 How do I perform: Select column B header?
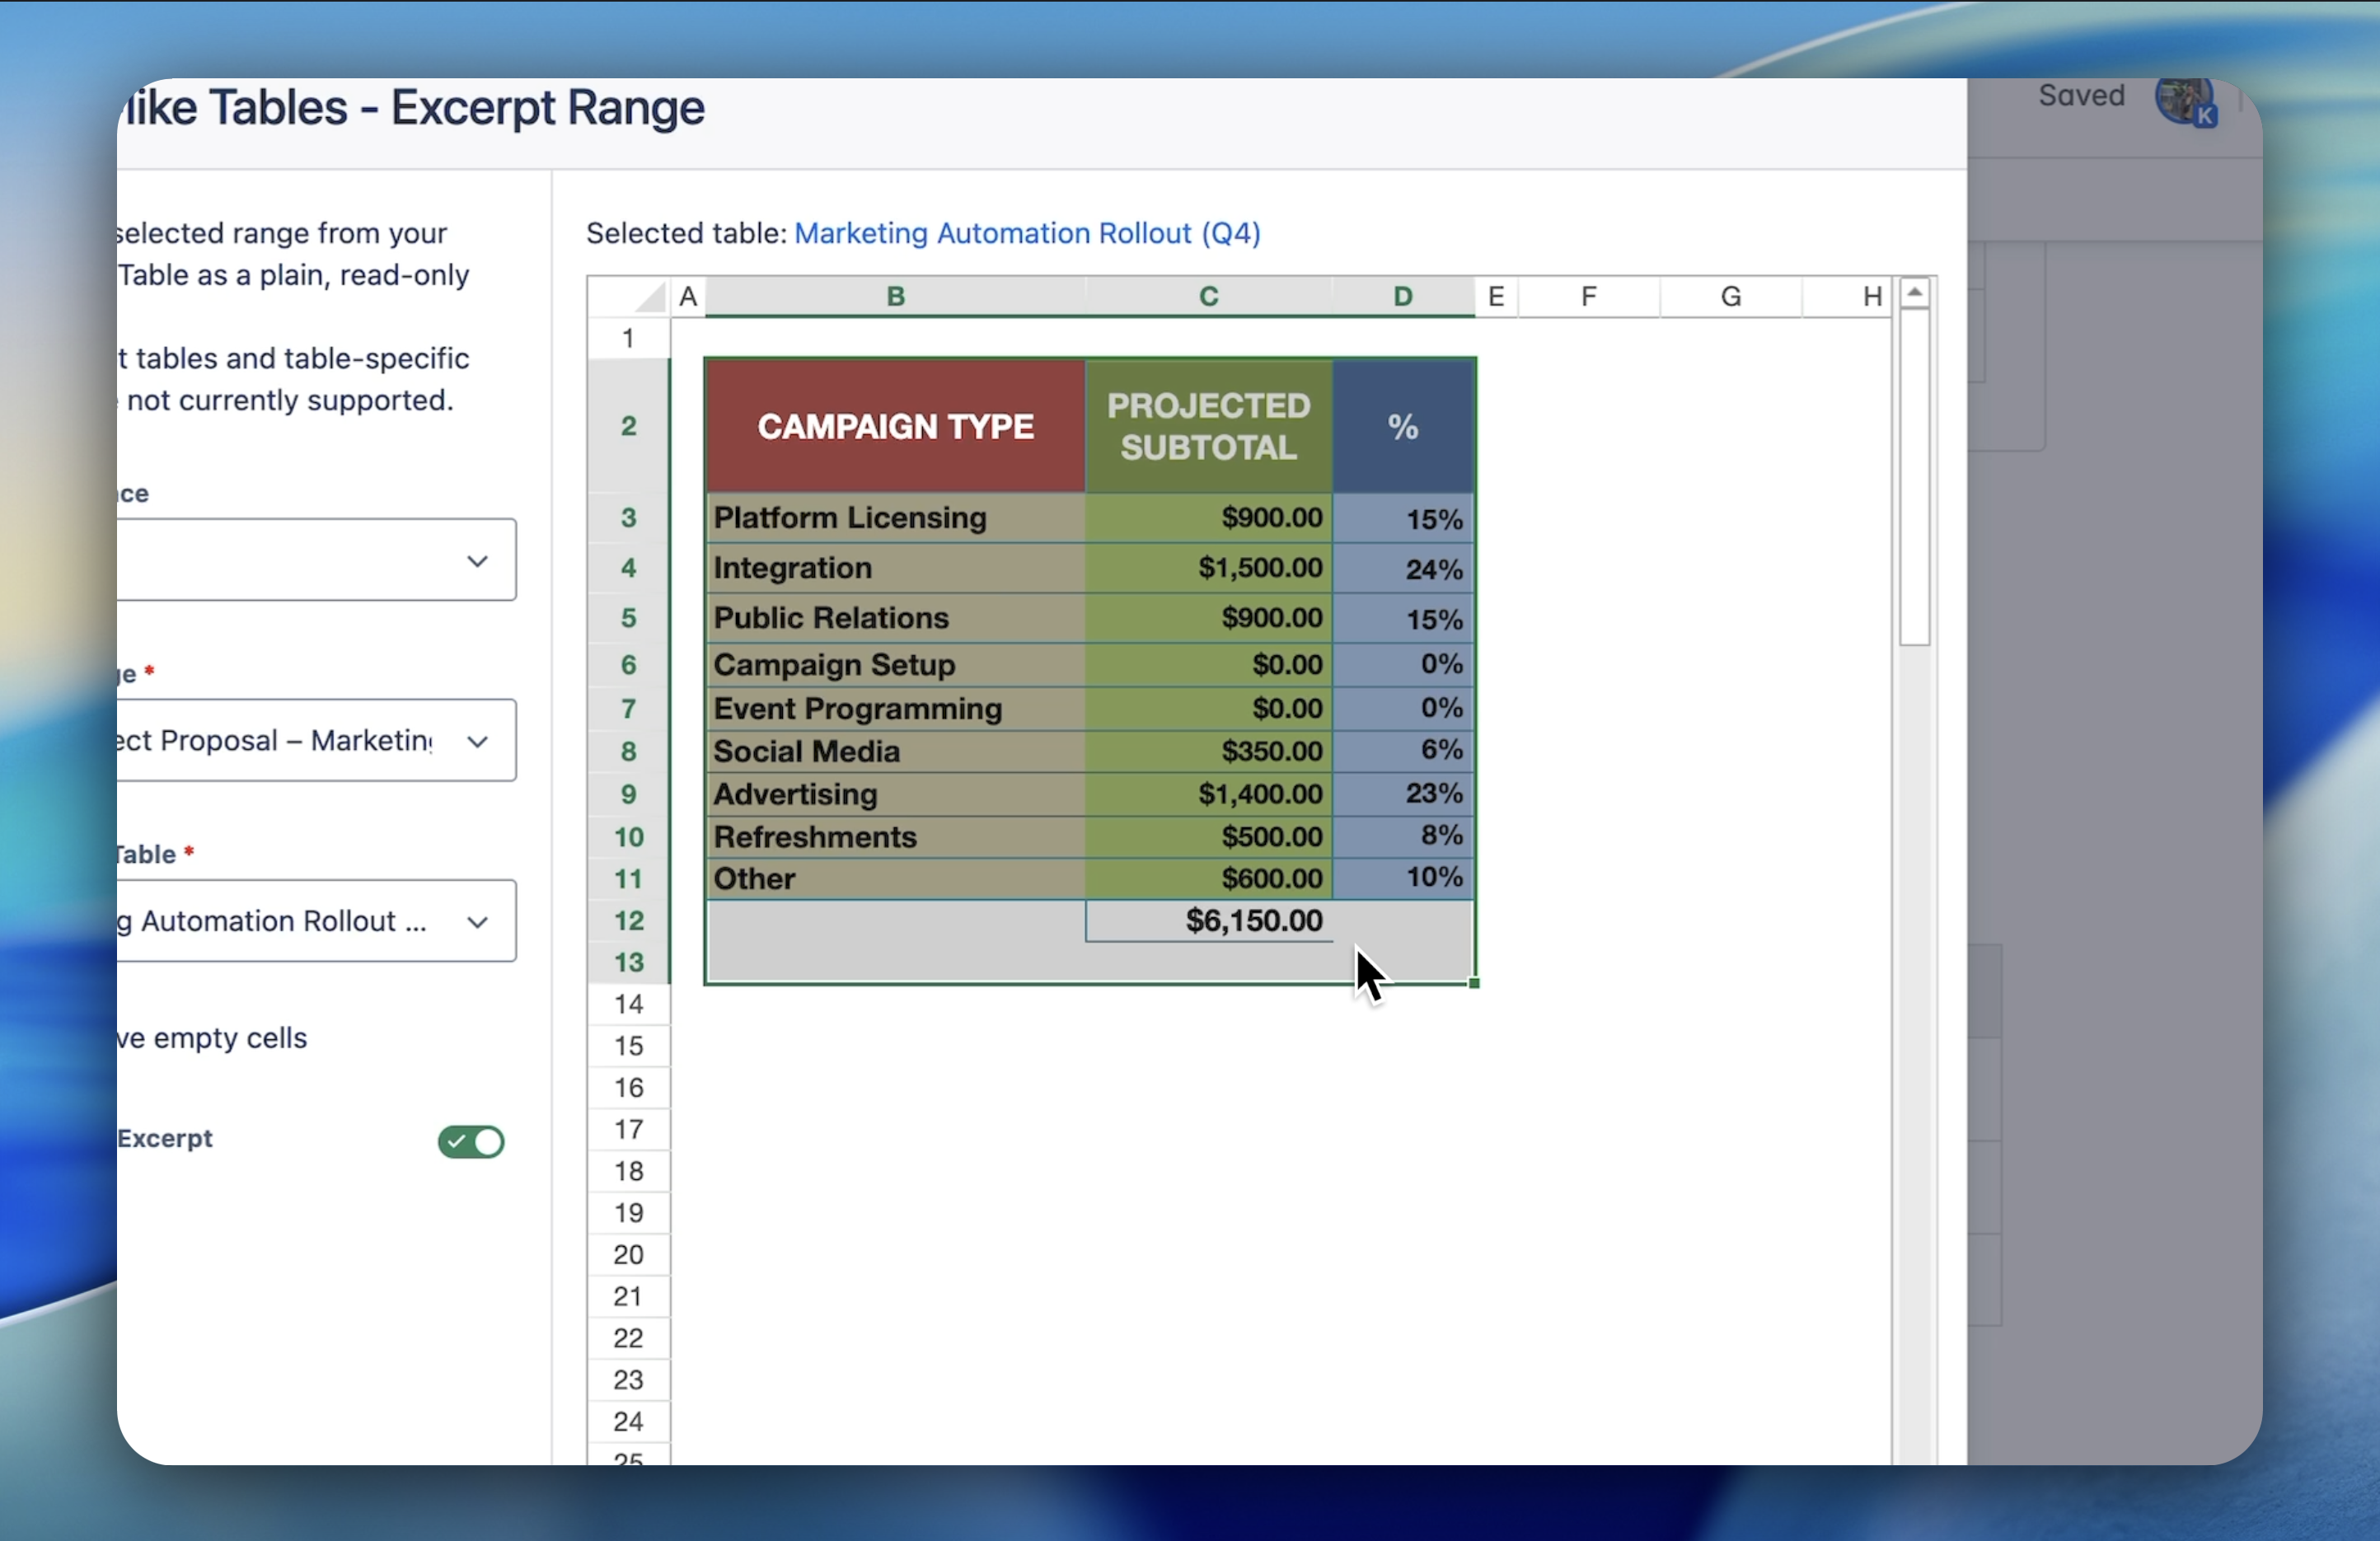[895, 297]
